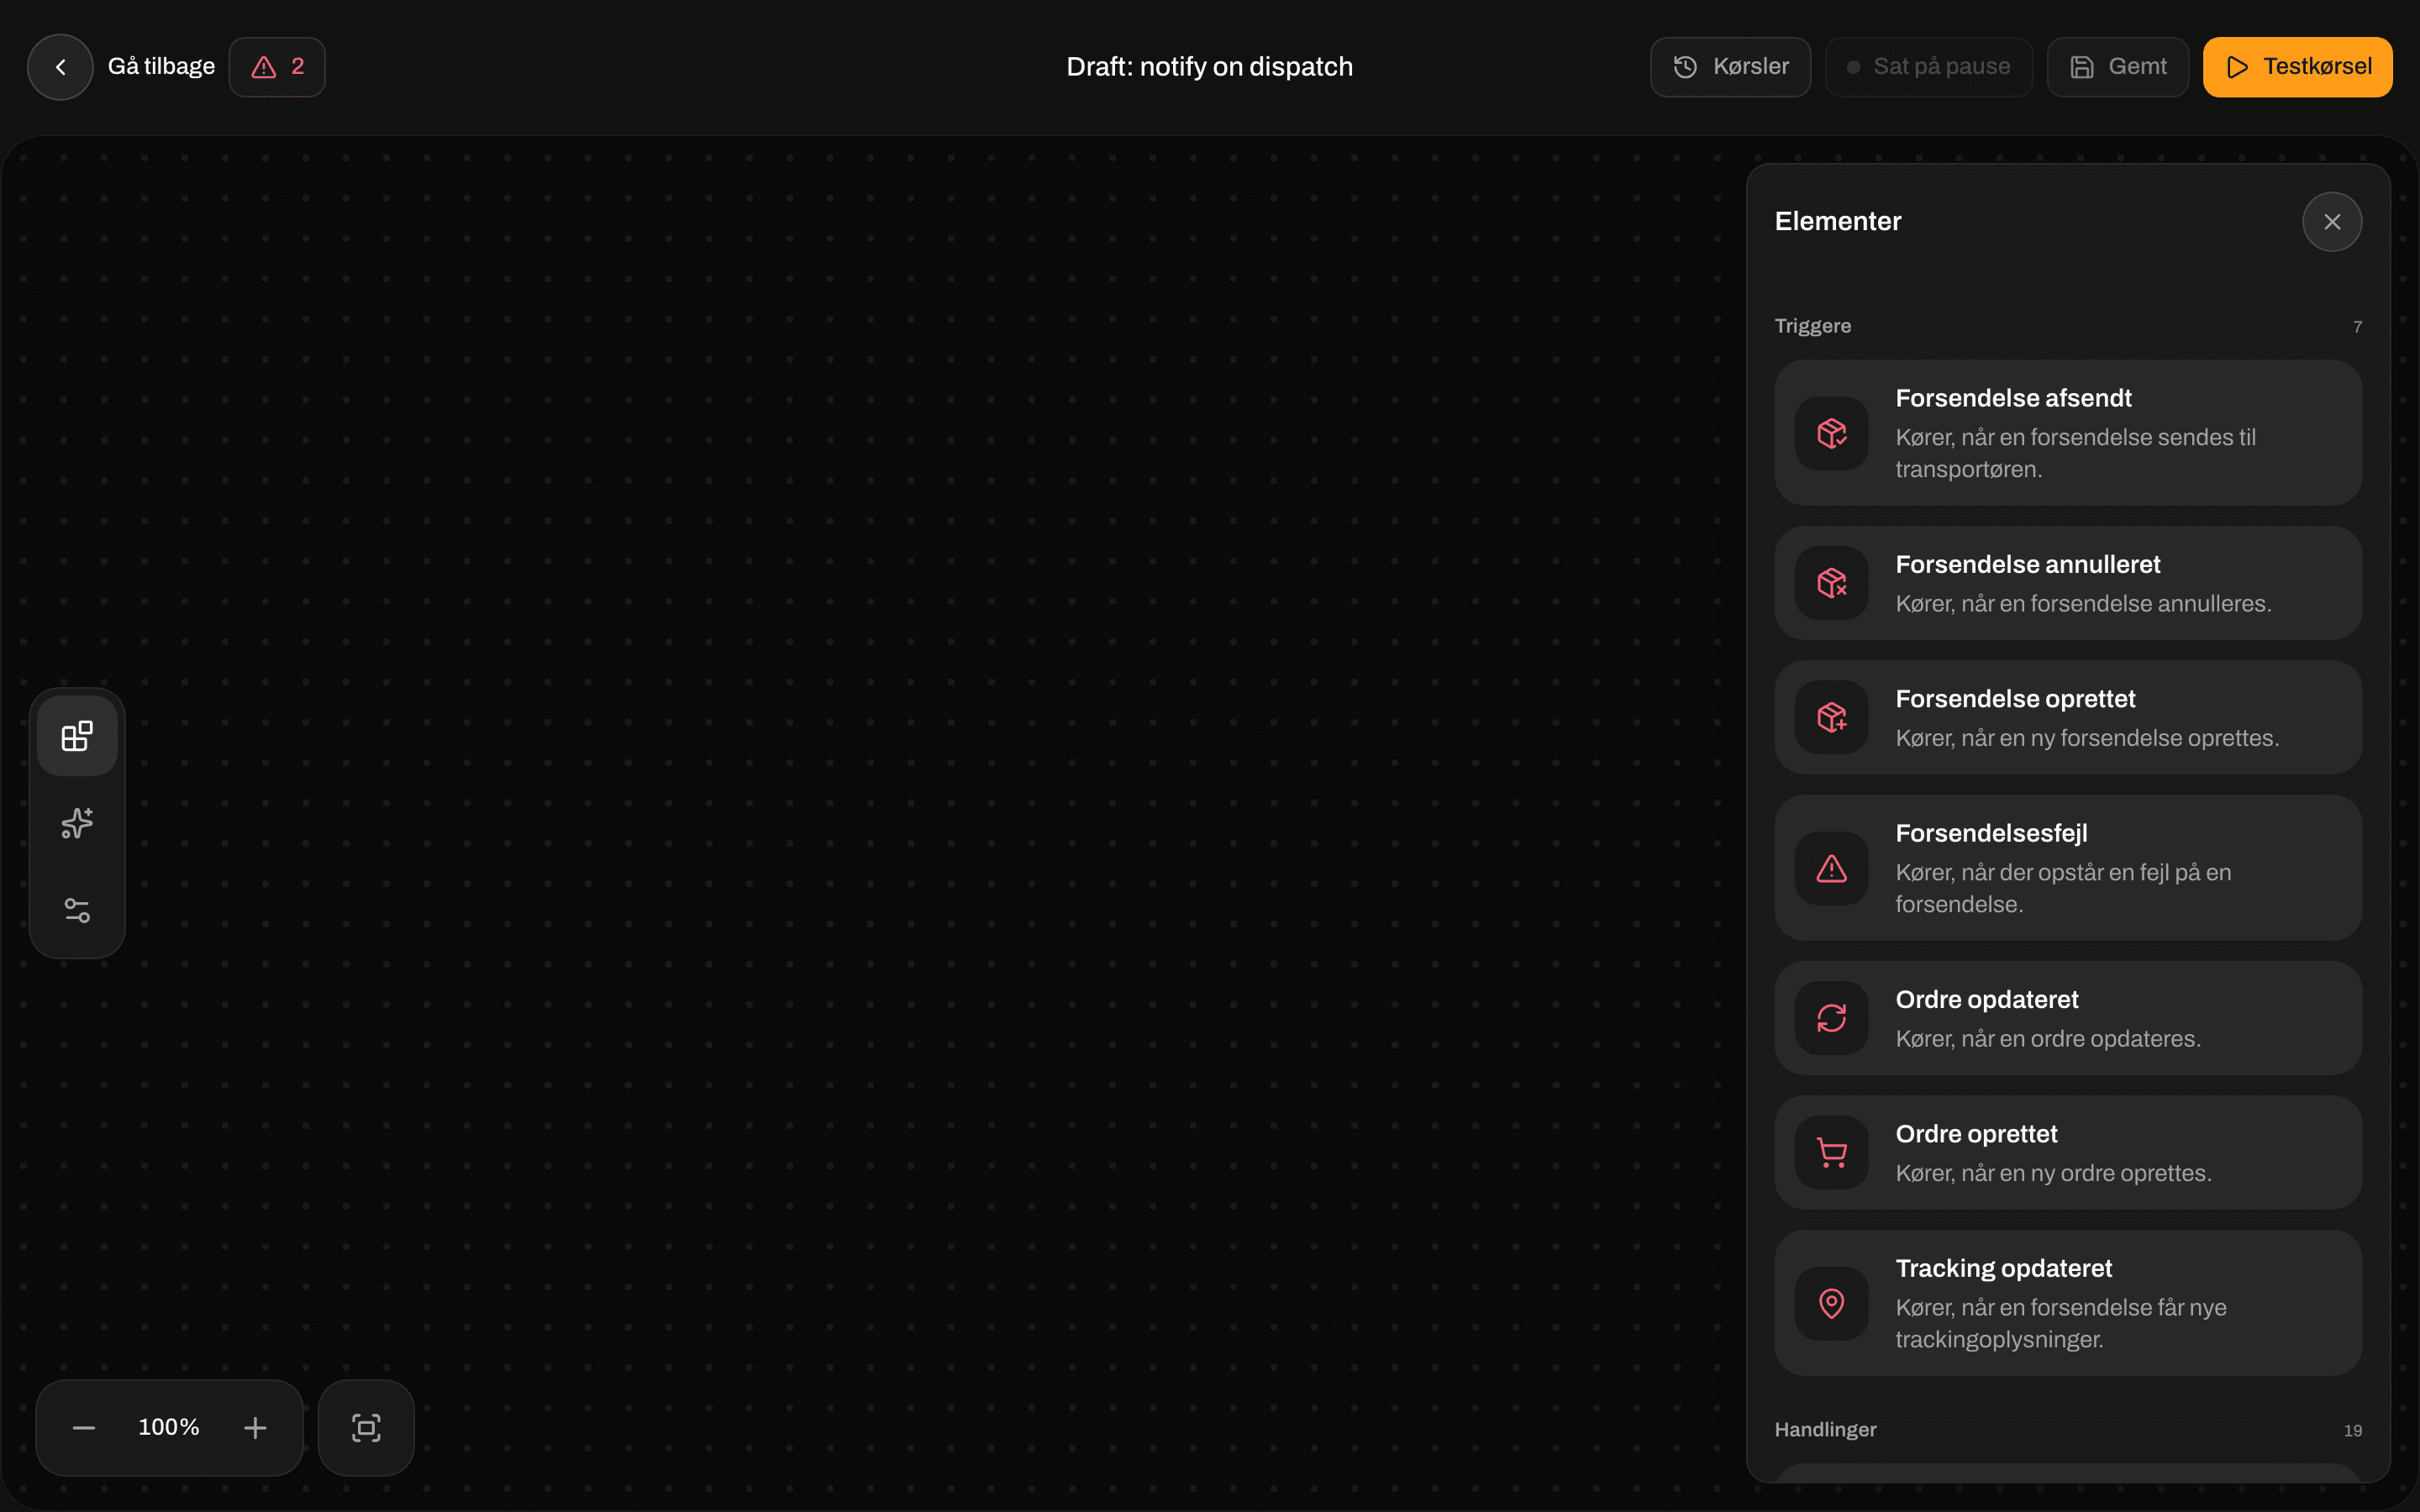Select the Forsendelse annulleret package icon
The image size is (2420, 1512).
click(x=1831, y=583)
